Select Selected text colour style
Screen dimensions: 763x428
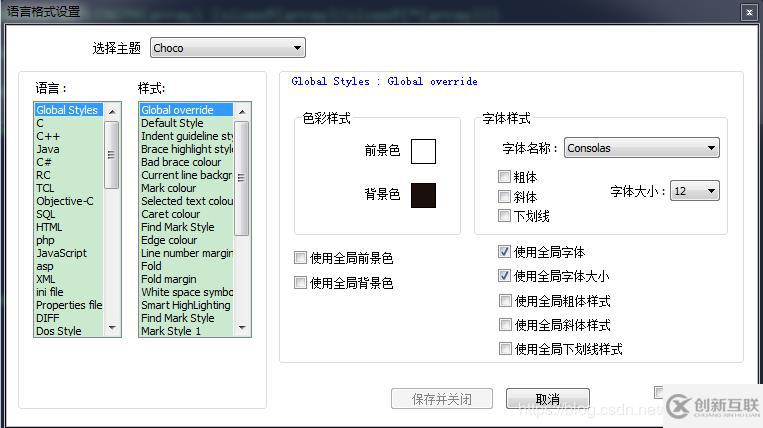pos(186,201)
